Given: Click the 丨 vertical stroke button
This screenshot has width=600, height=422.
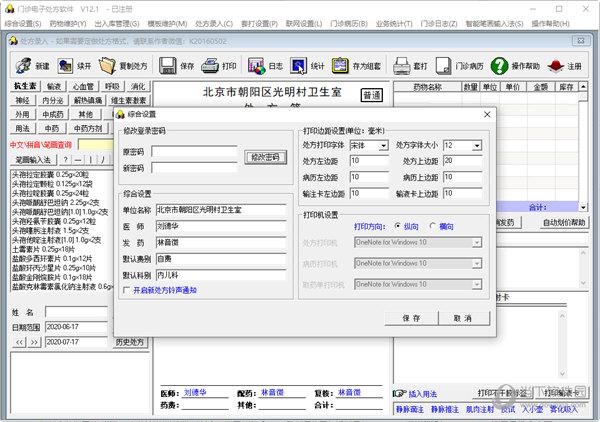Looking at the screenshot, I should coord(91,160).
